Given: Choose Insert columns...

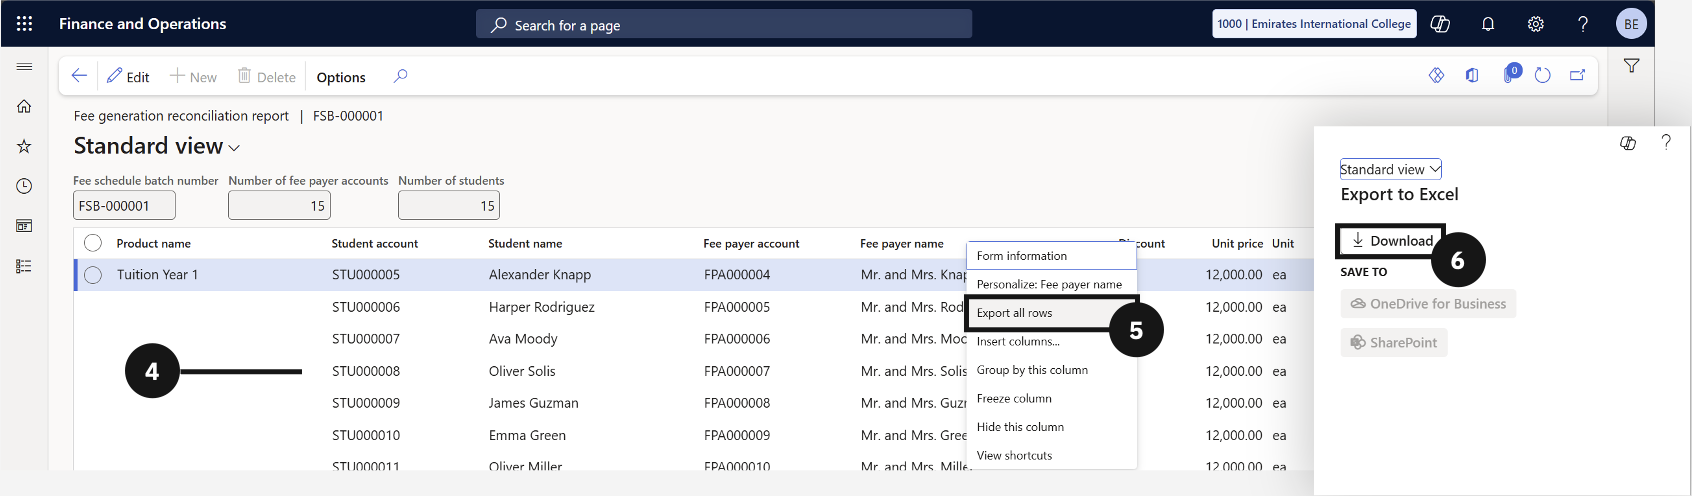Looking at the screenshot, I should [x=1051, y=341].
